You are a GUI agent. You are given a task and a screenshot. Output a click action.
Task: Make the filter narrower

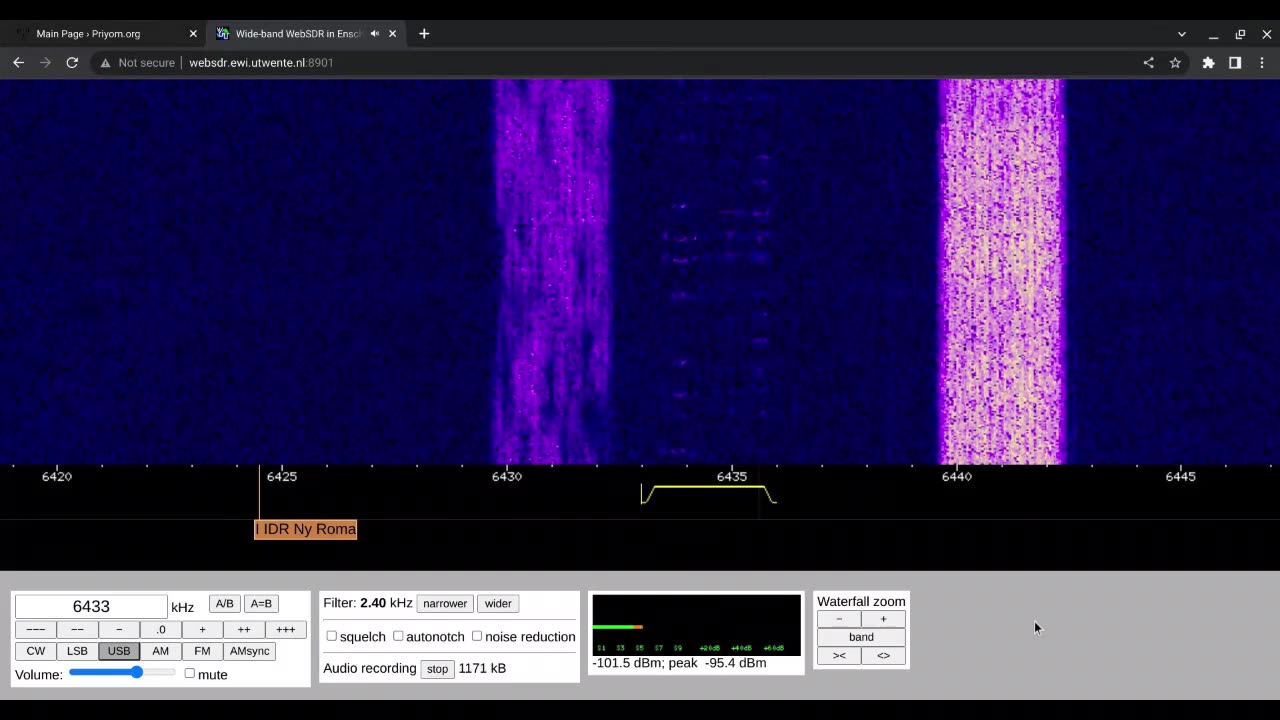coord(445,603)
